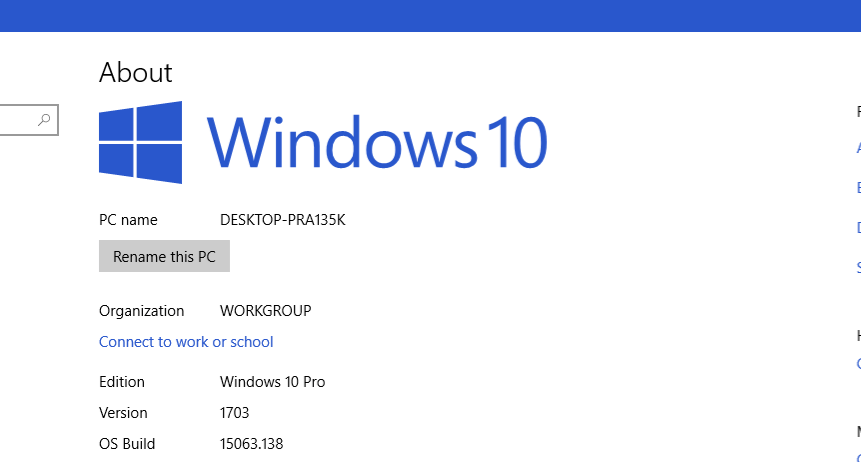Select the WORKGROUP organization value
This screenshot has width=861, height=462.
click(x=266, y=311)
